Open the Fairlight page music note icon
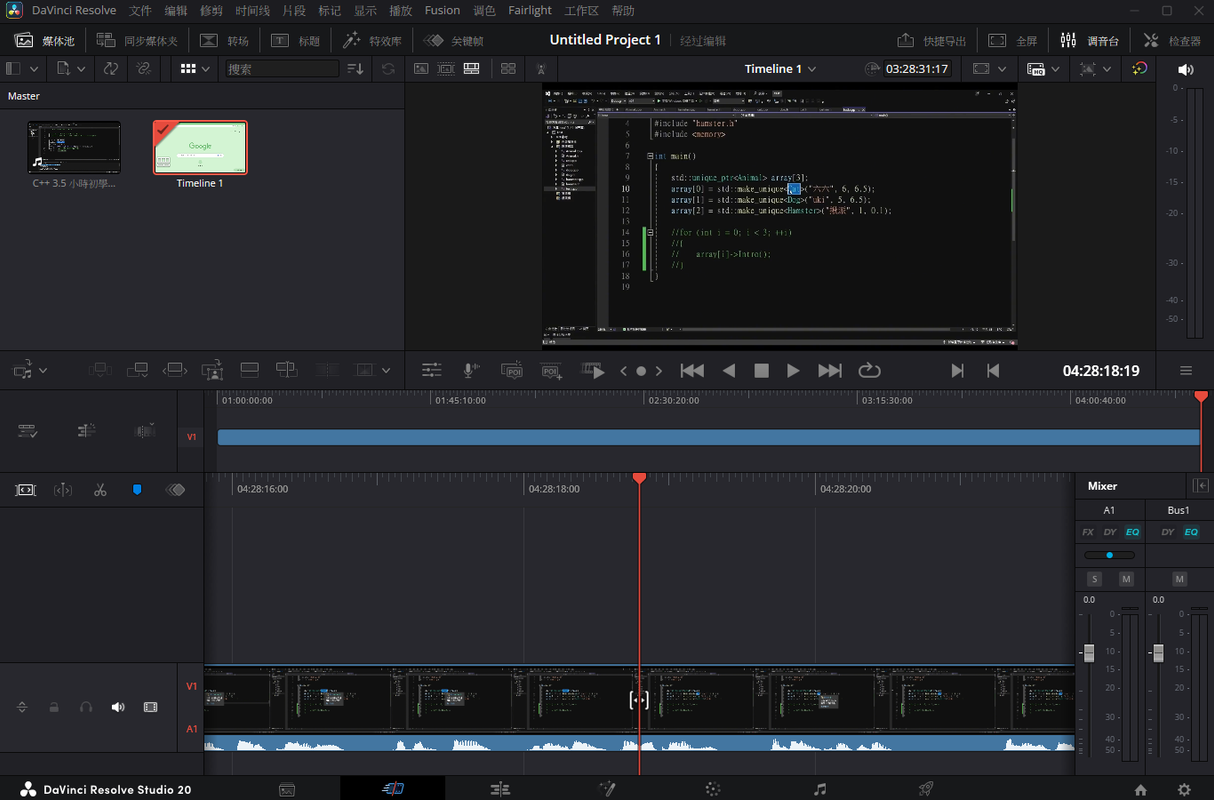This screenshot has height=800, width=1214. tap(820, 789)
